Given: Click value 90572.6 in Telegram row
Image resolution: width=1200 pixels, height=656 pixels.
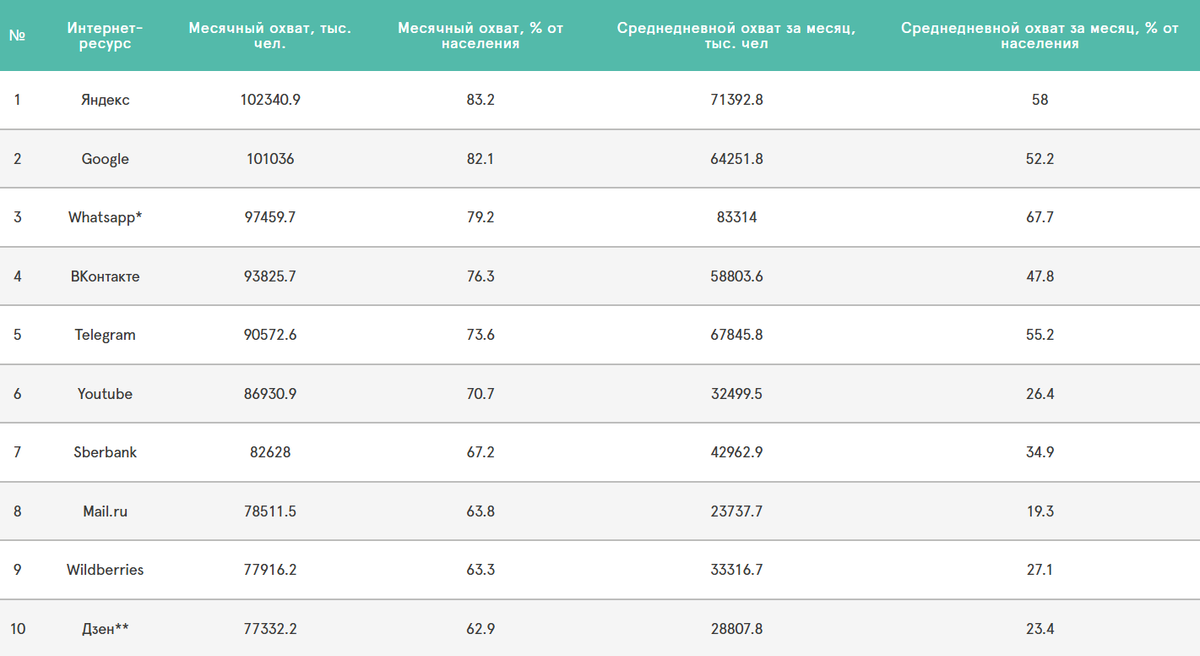Looking at the screenshot, I should (x=270, y=335).
